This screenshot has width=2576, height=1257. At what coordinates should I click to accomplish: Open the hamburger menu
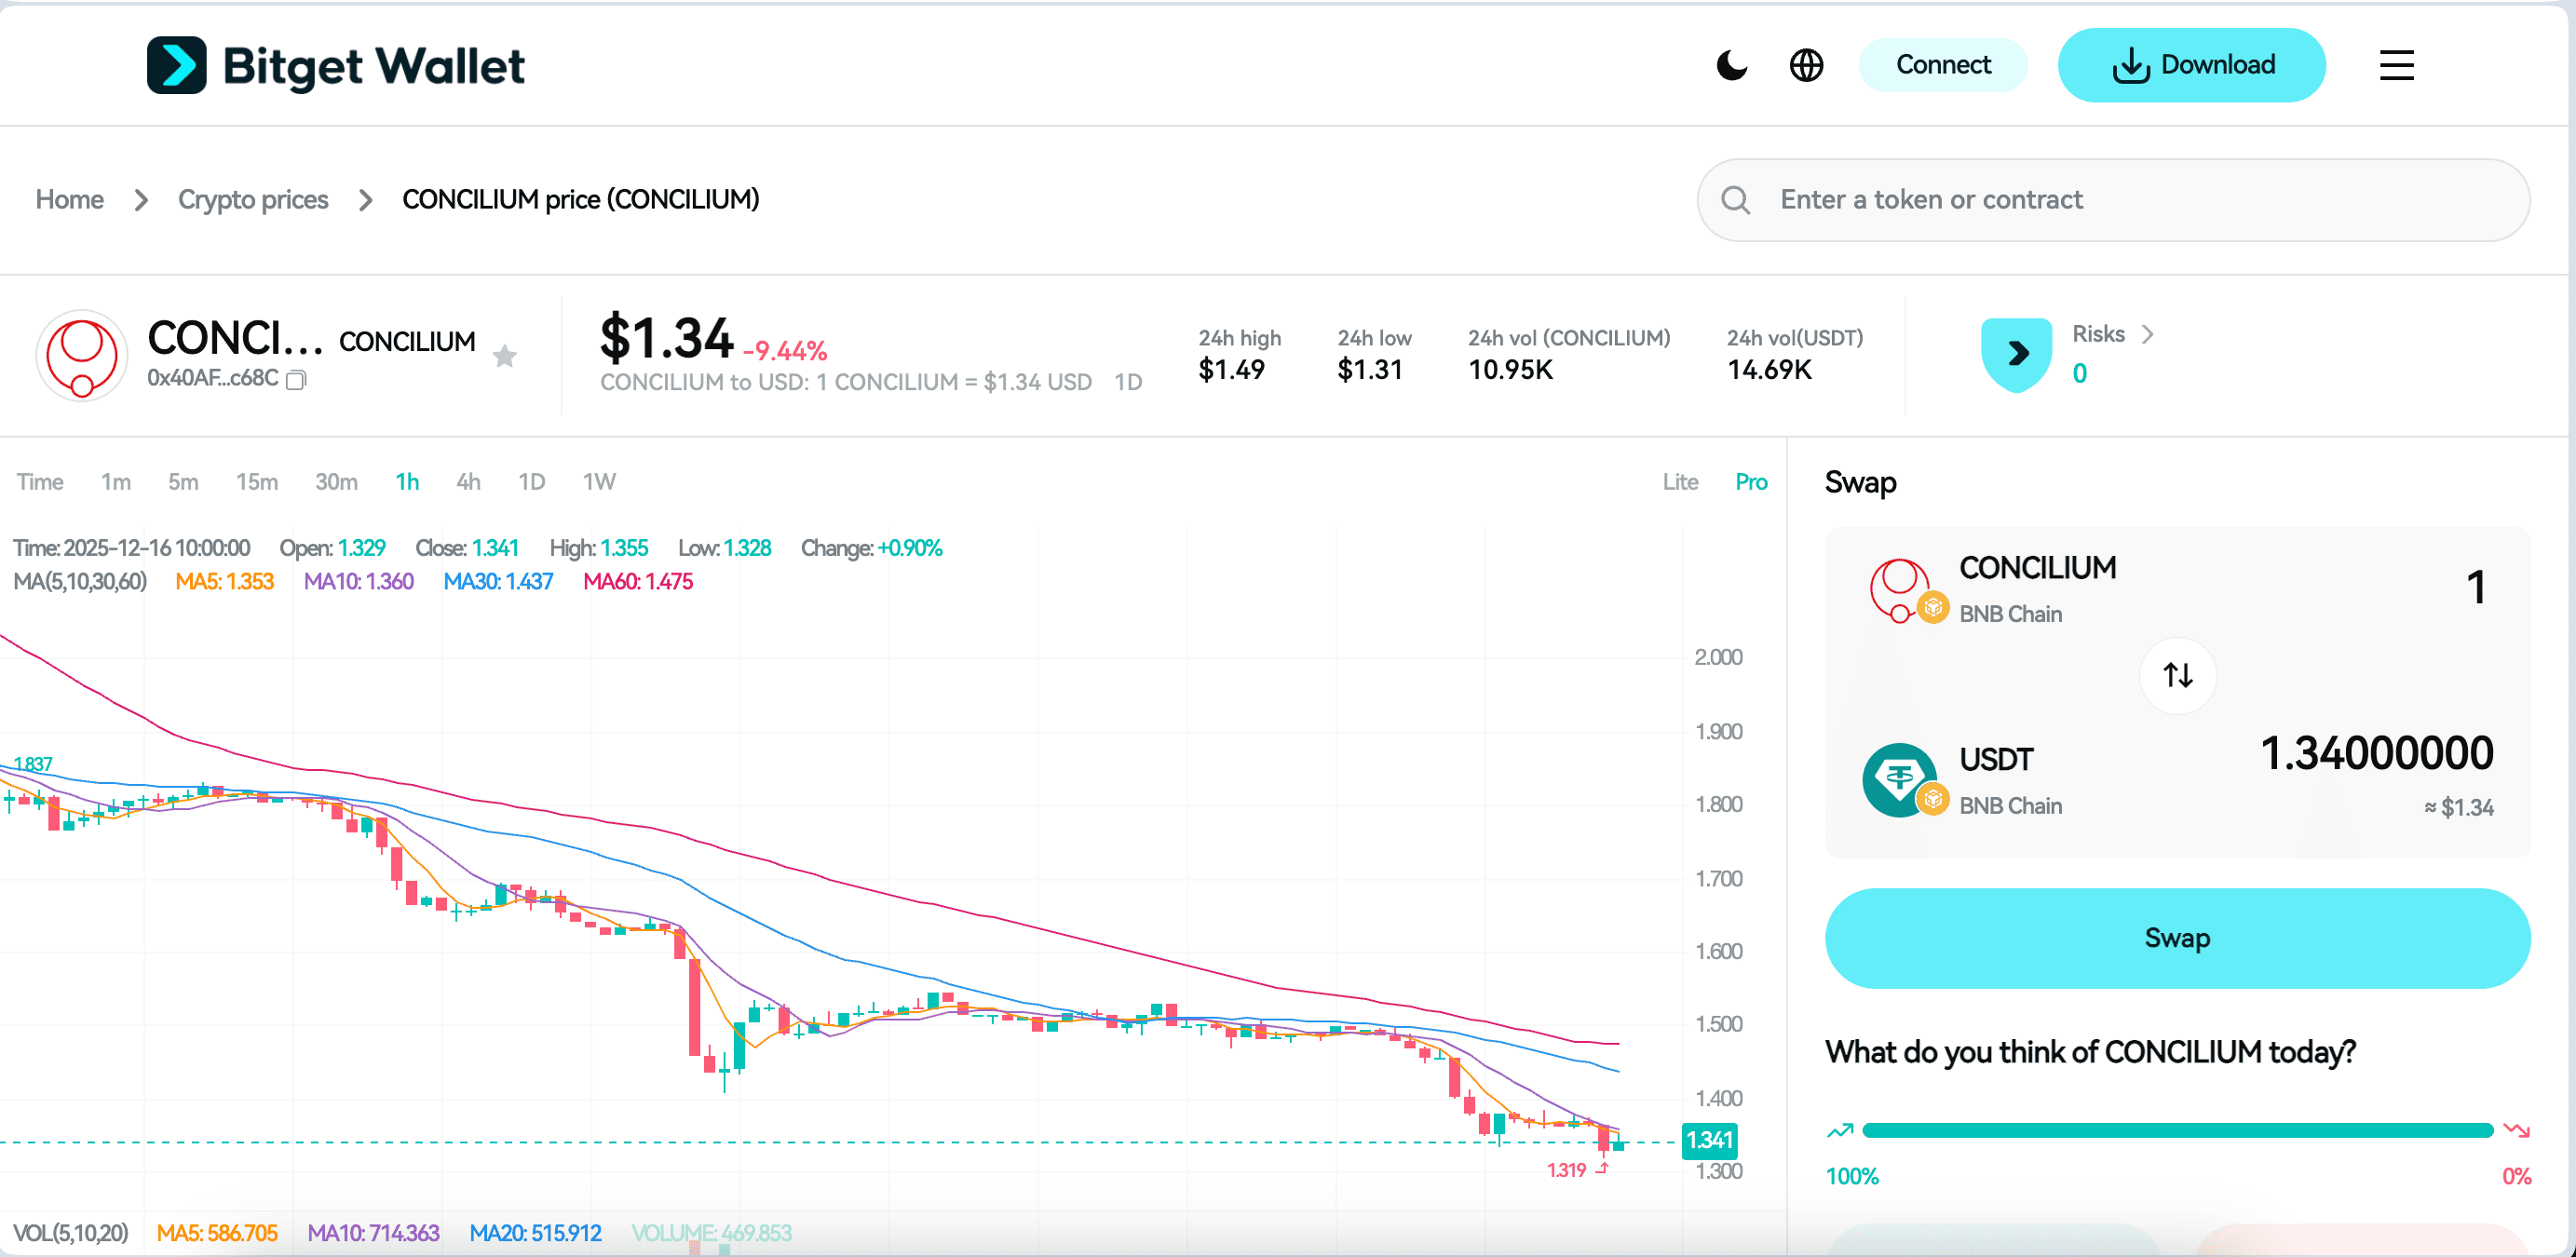click(2396, 65)
